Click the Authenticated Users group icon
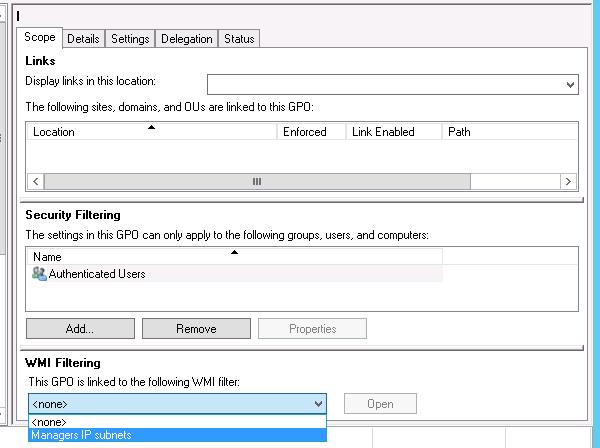 coord(40,274)
